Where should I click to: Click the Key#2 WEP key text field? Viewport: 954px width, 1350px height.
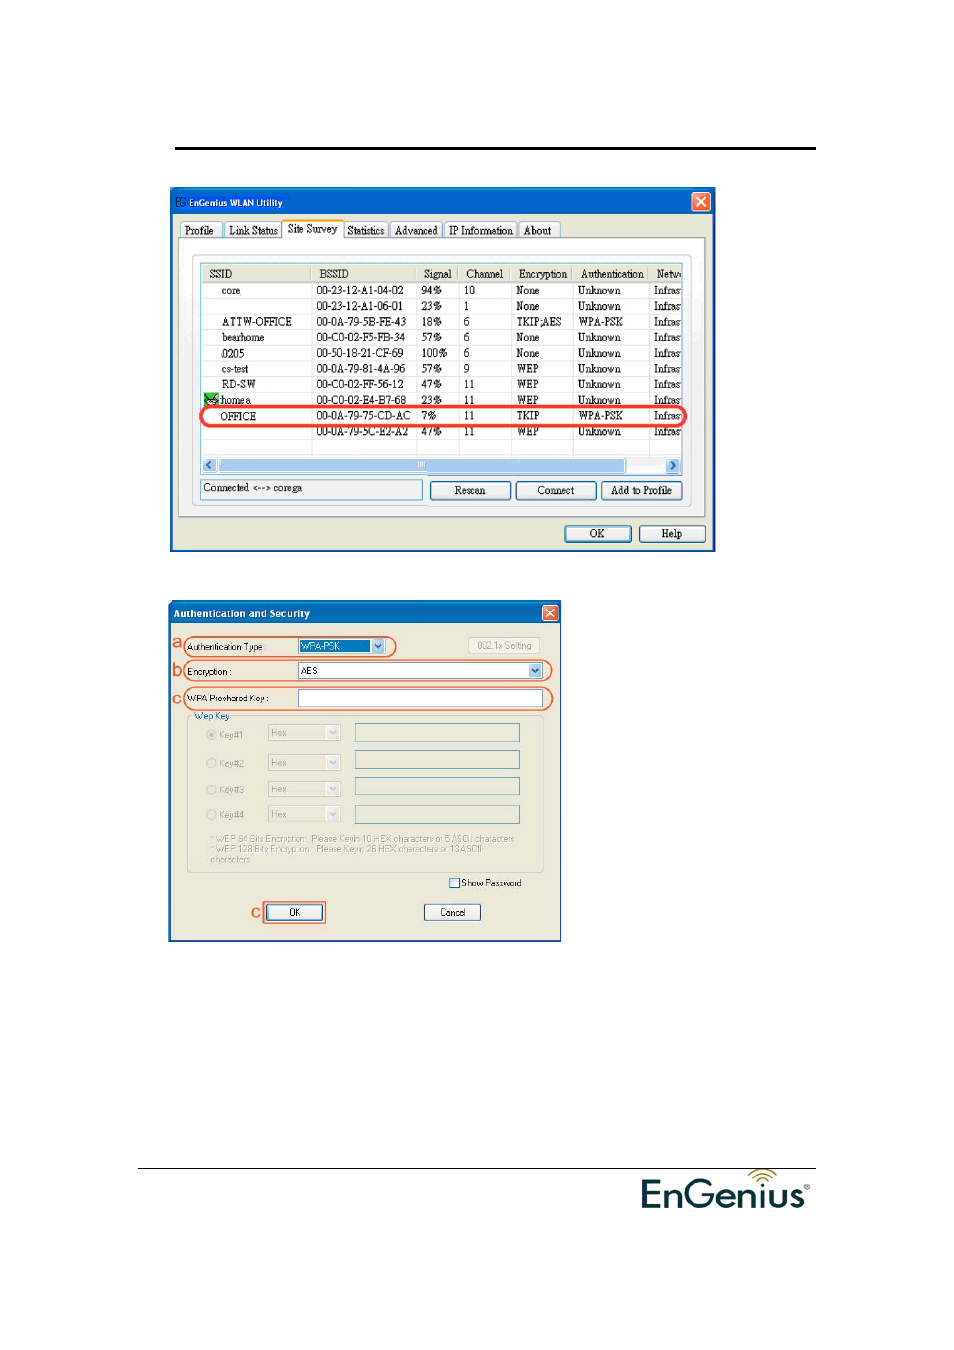point(437,760)
